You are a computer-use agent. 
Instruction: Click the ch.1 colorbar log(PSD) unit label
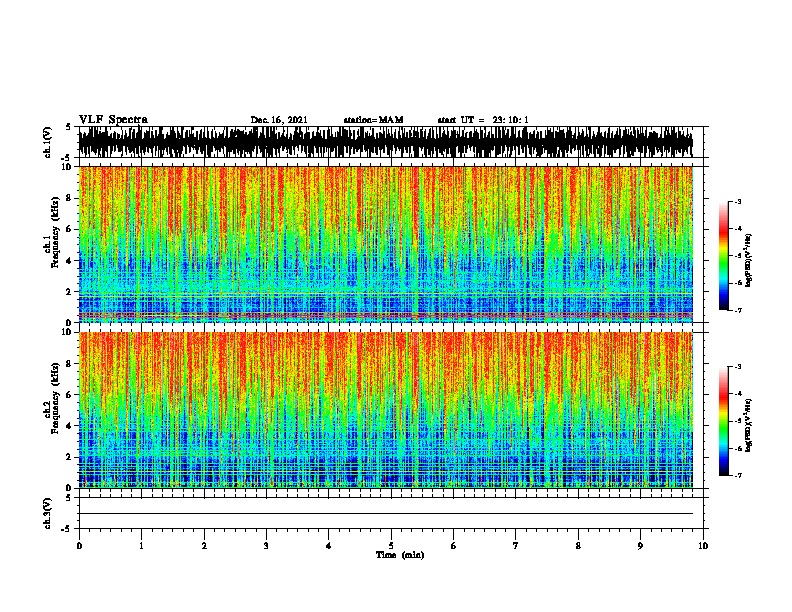[x=749, y=260]
